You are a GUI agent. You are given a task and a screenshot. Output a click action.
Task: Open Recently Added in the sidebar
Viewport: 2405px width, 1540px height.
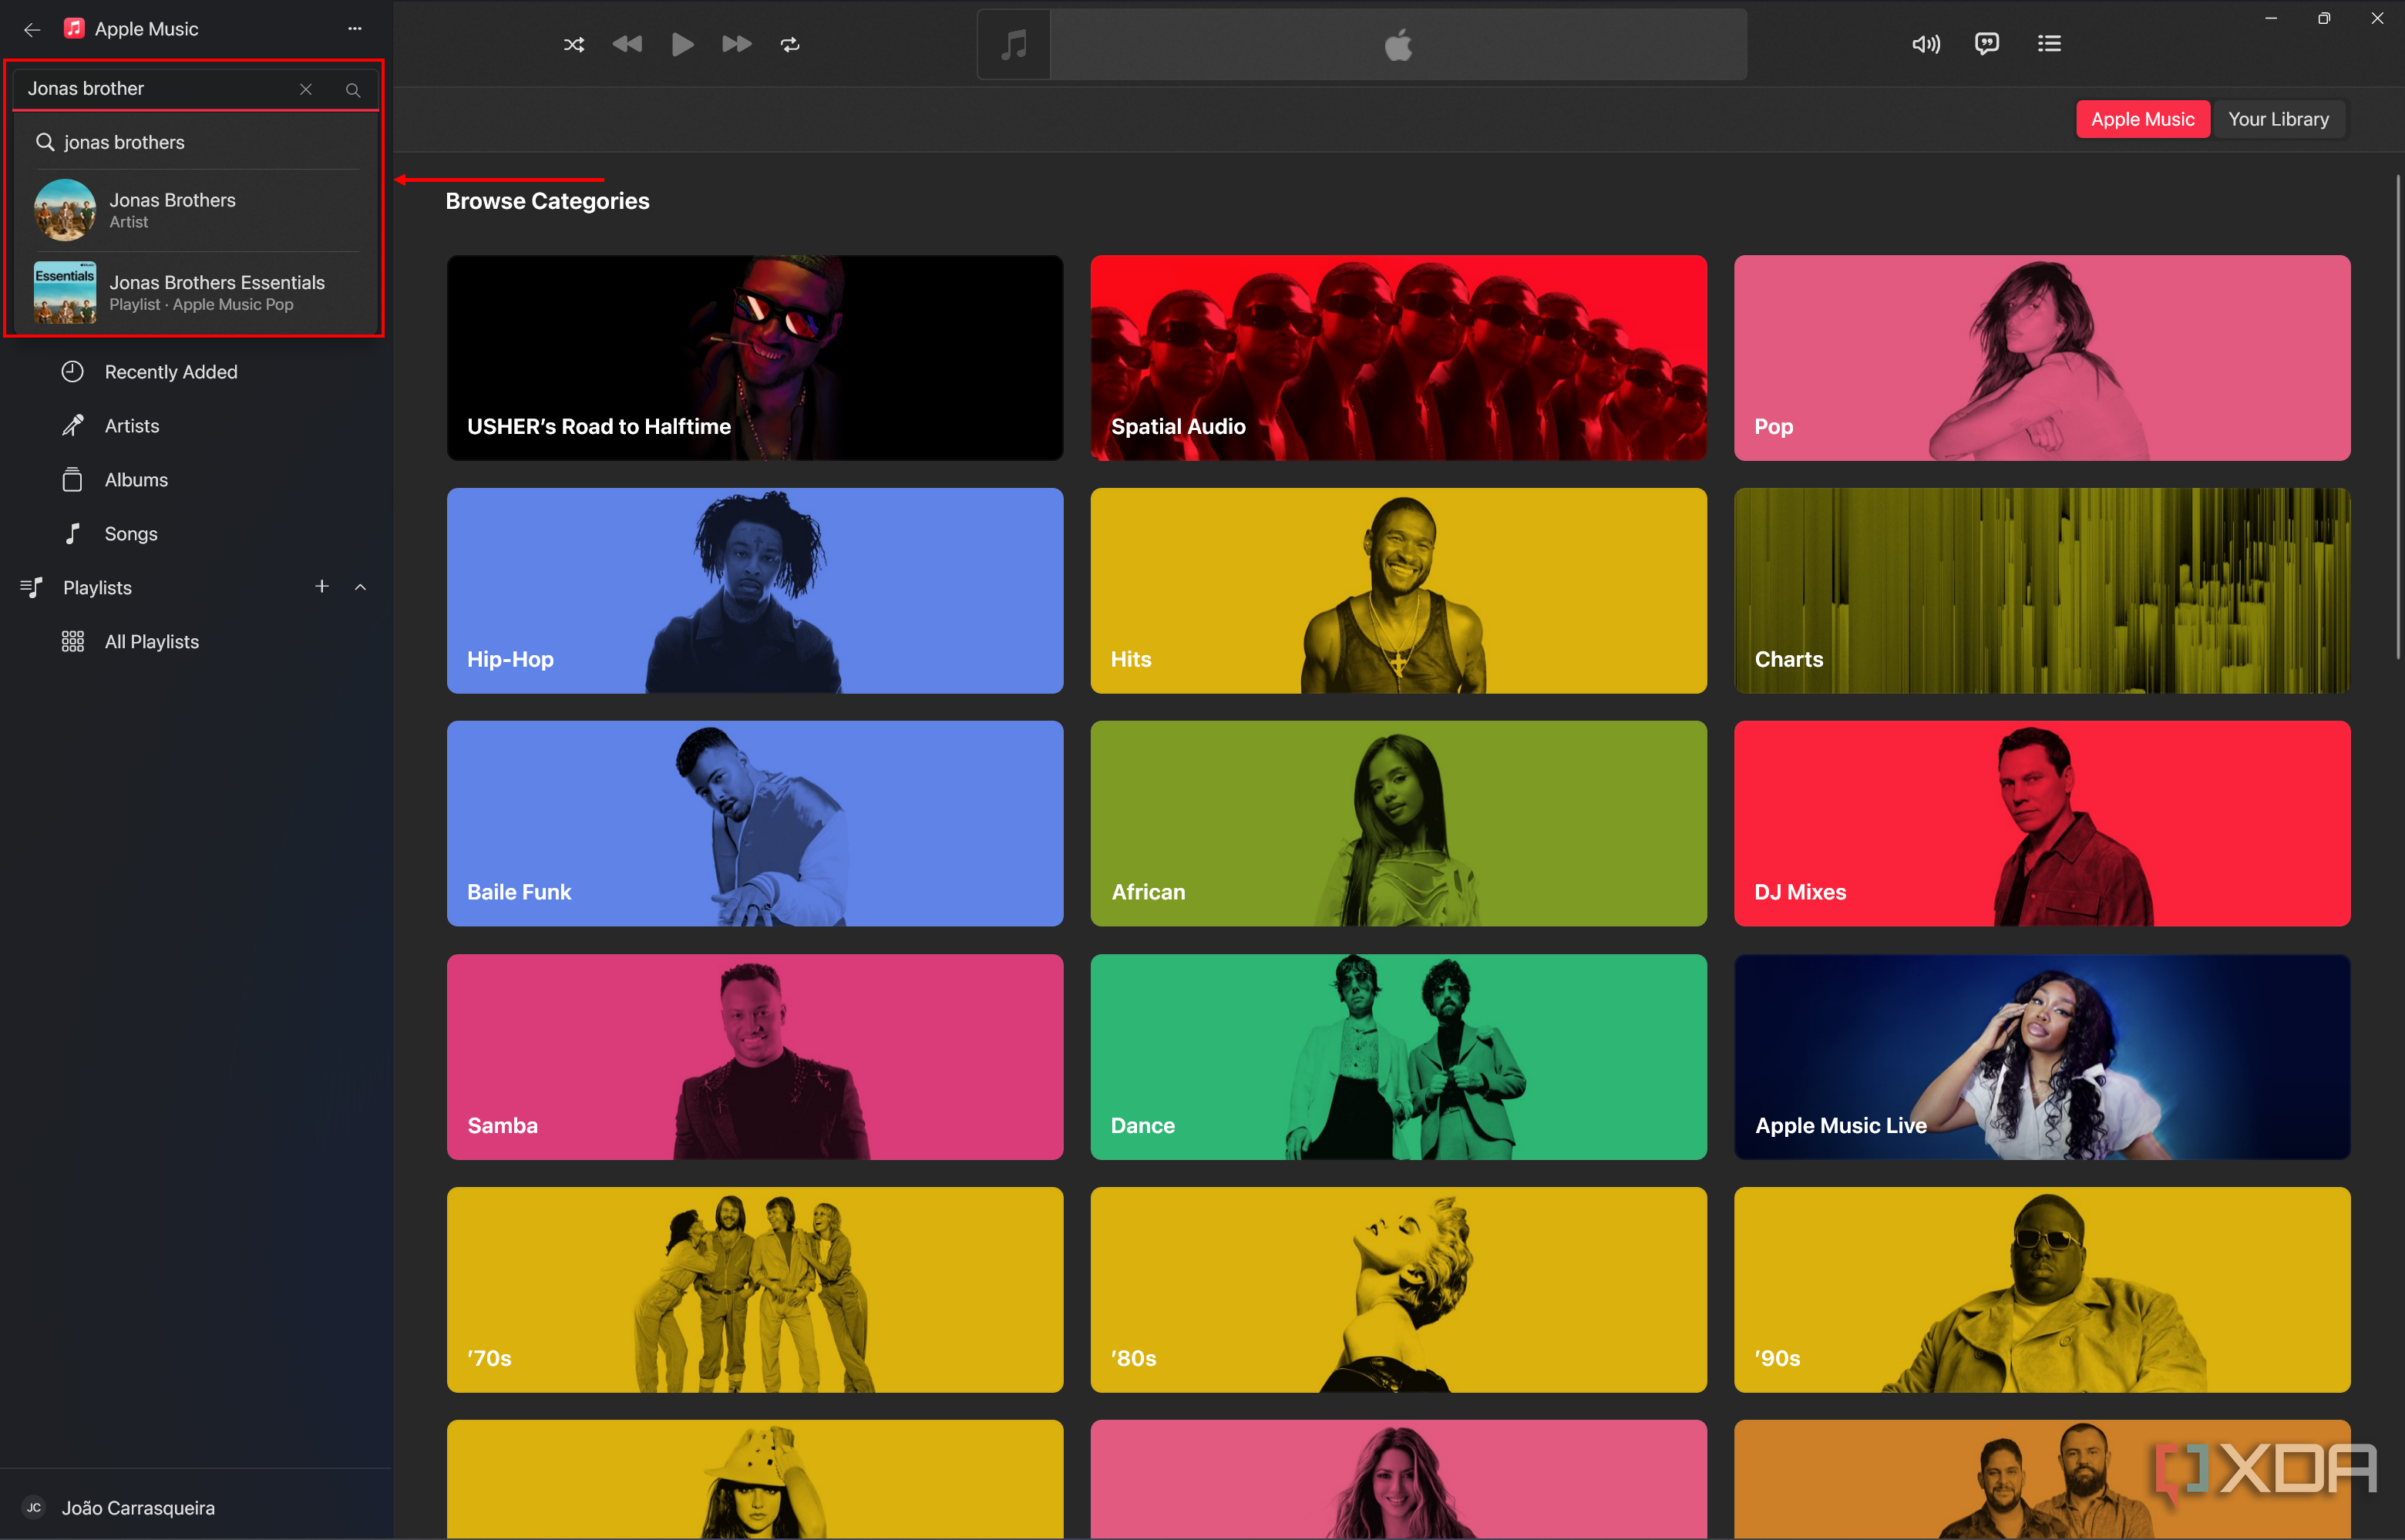[x=170, y=371]
